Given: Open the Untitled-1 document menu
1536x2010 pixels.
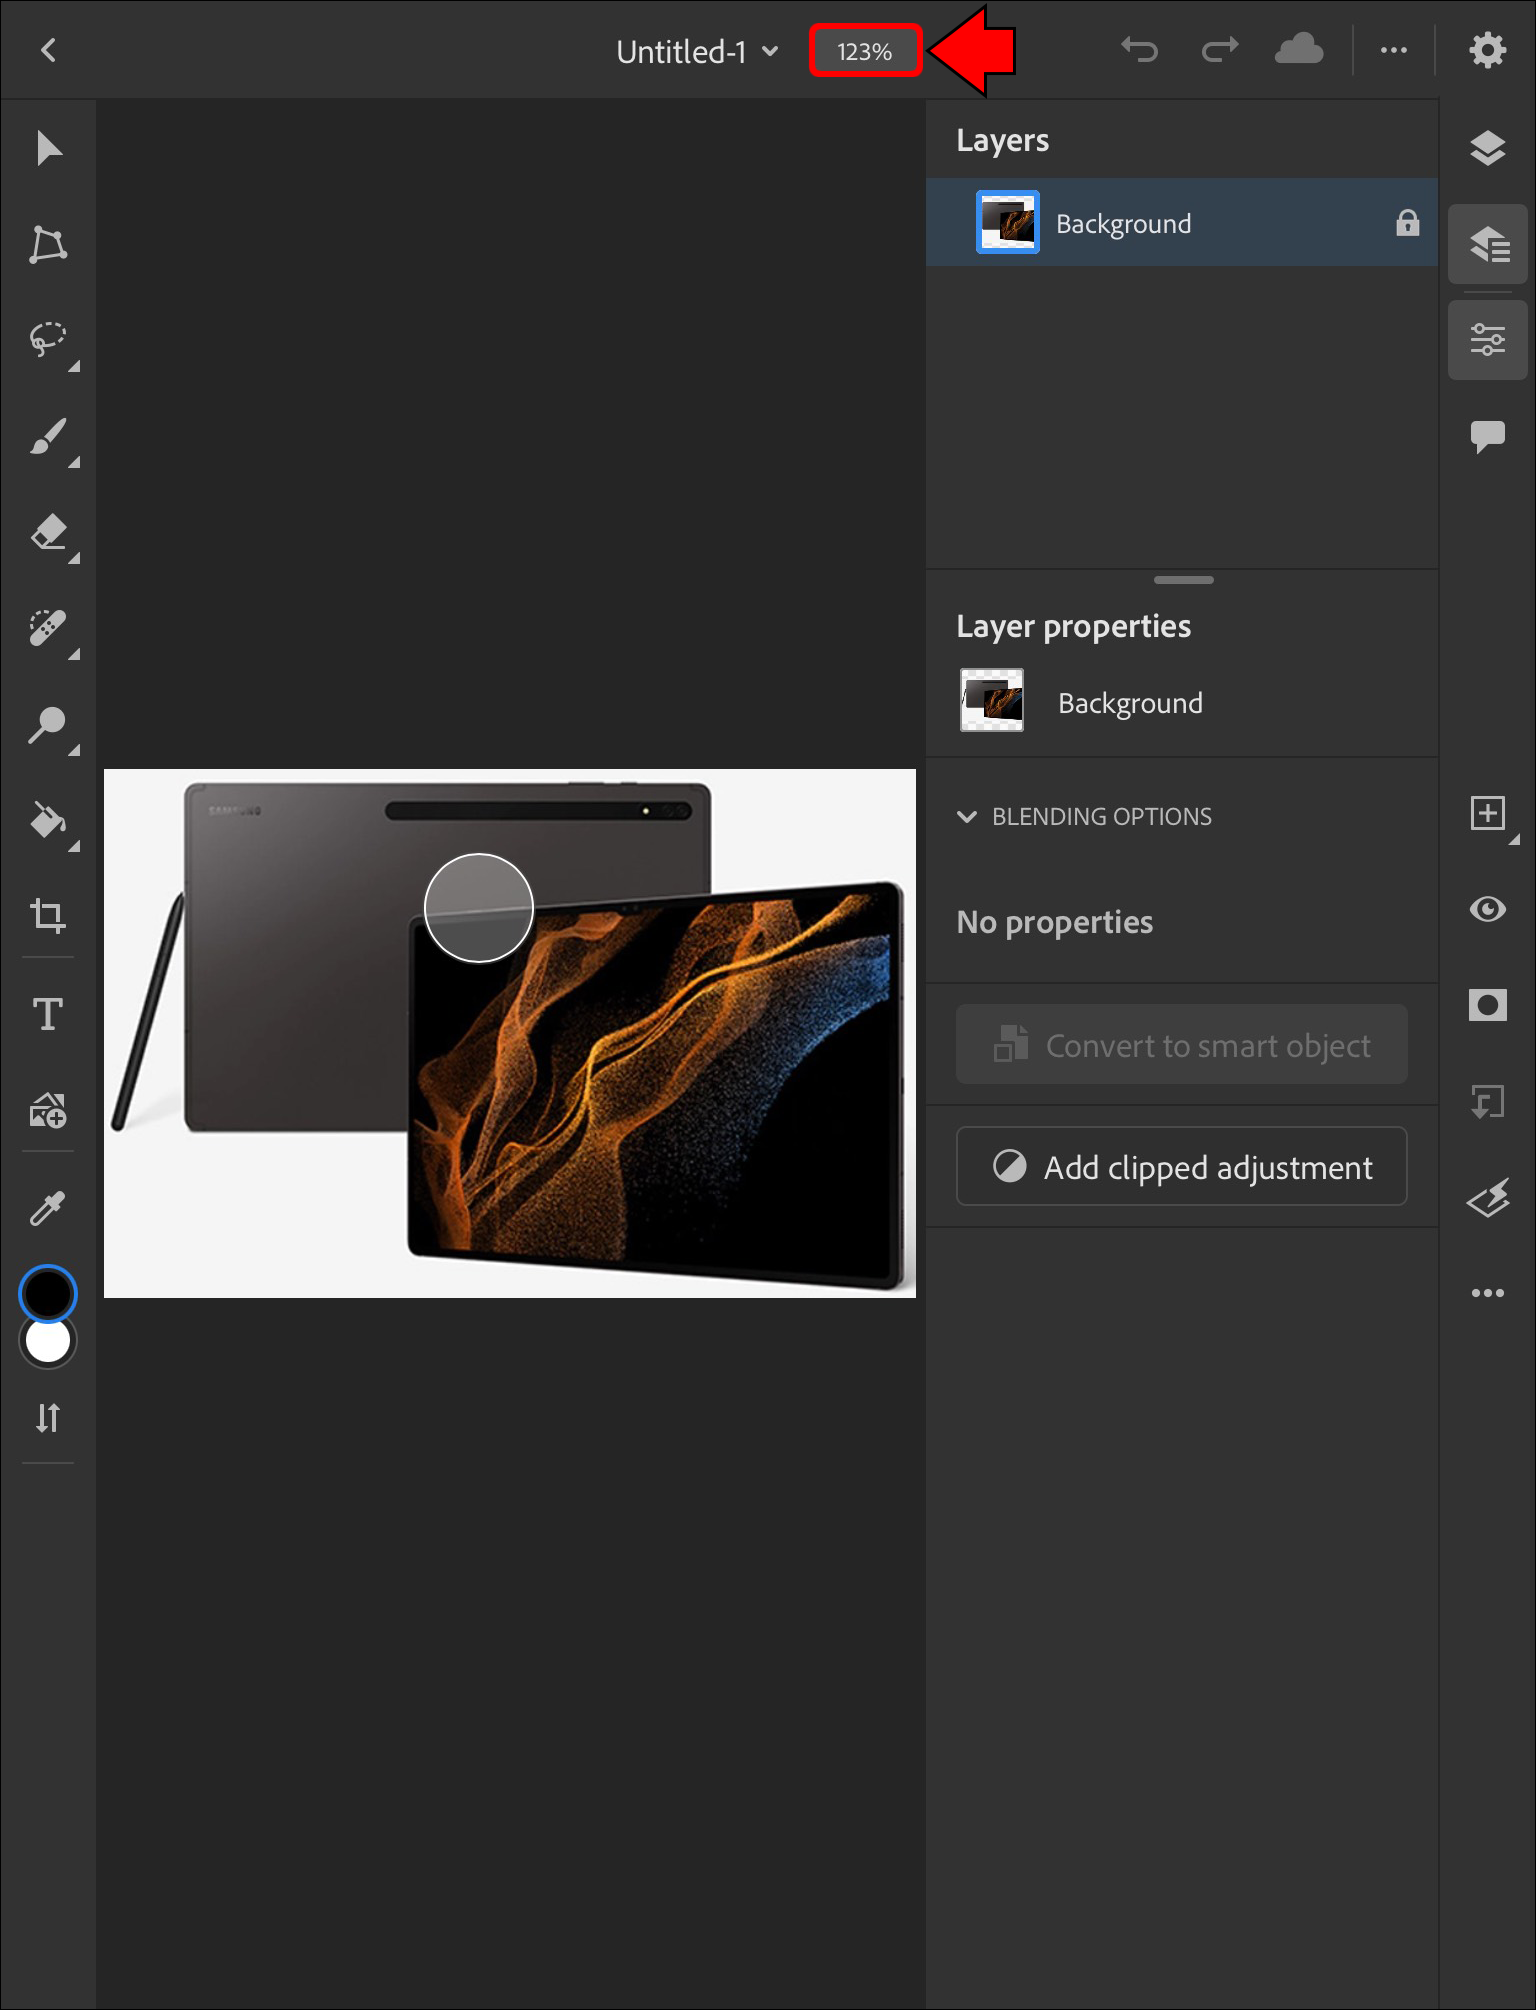Looking at the screenshot, I should (697, 52).
